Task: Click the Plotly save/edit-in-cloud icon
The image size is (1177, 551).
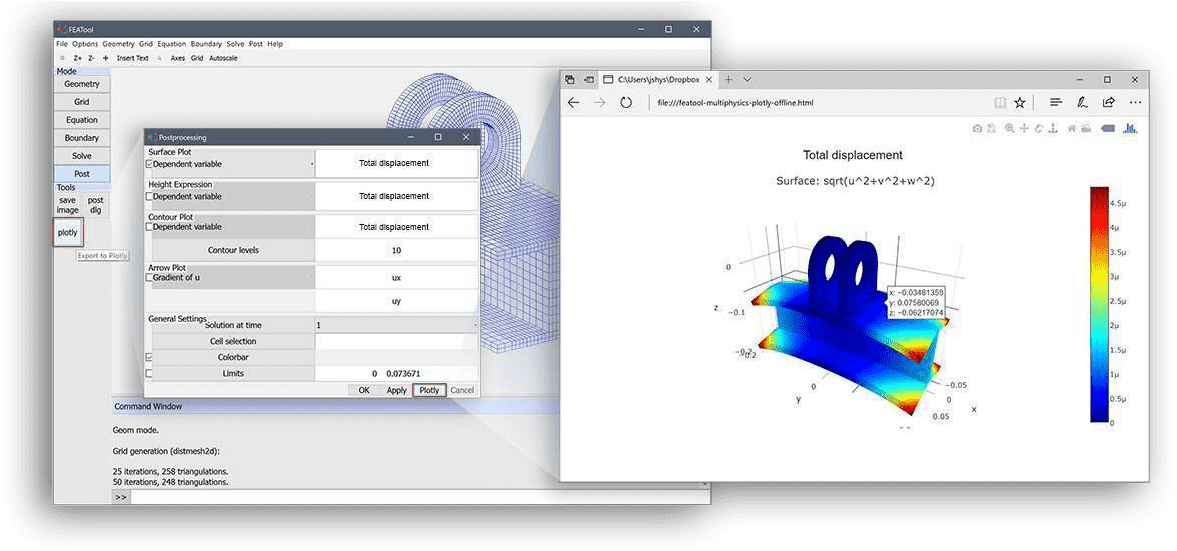Action: click(992, 128)
